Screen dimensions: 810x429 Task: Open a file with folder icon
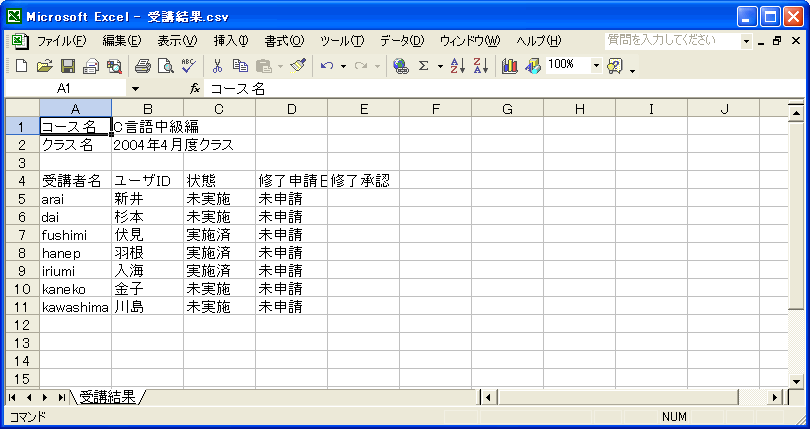click(x=45, y=66)
